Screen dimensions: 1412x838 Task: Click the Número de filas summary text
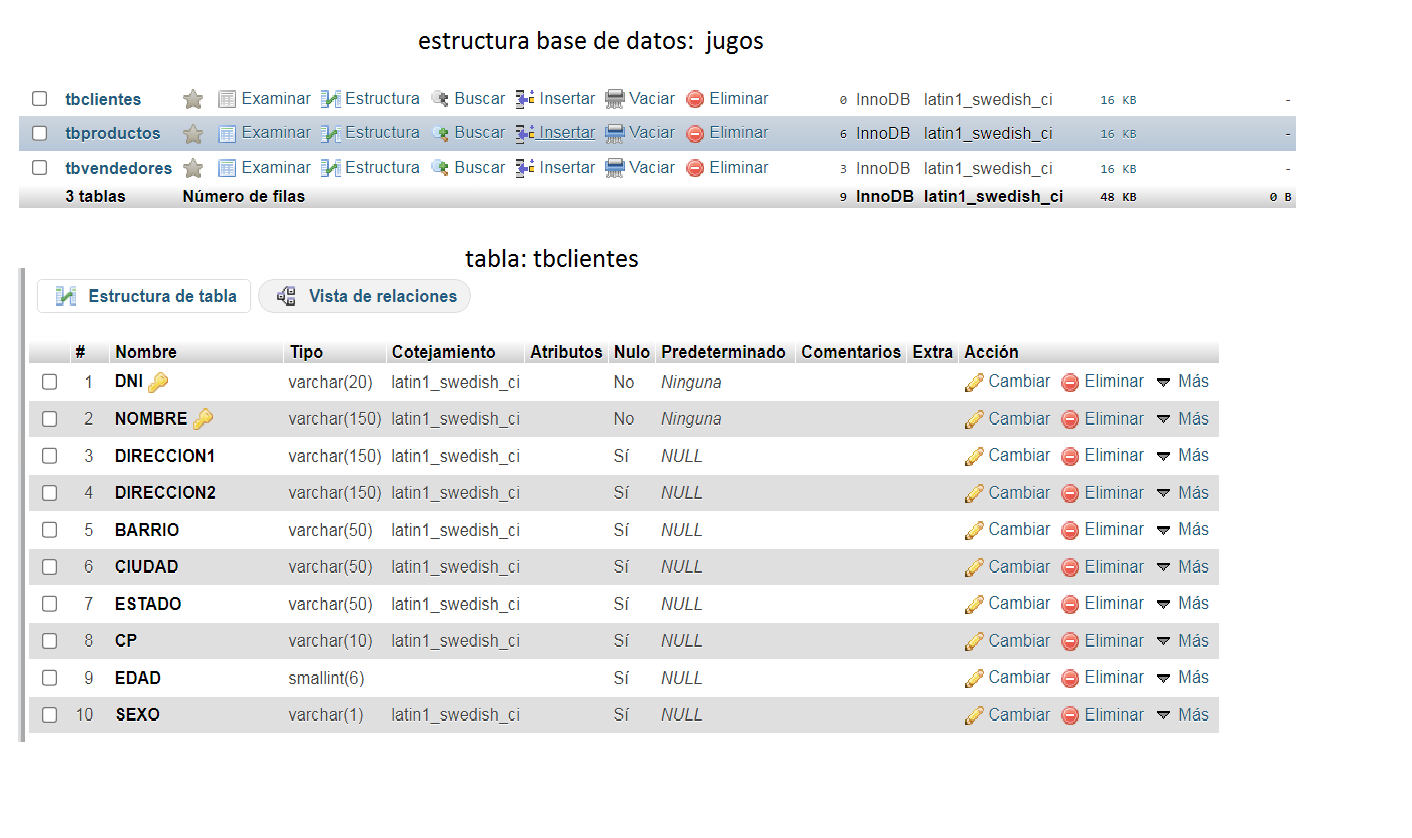244,197
